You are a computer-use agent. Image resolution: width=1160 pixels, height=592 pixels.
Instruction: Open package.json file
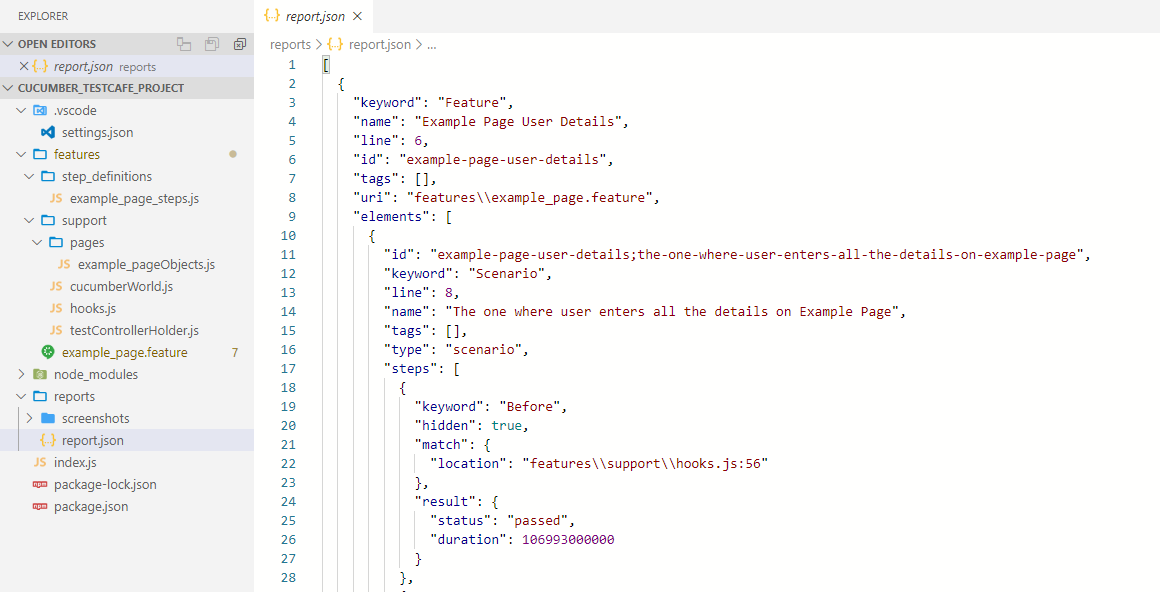pos(91,507)
